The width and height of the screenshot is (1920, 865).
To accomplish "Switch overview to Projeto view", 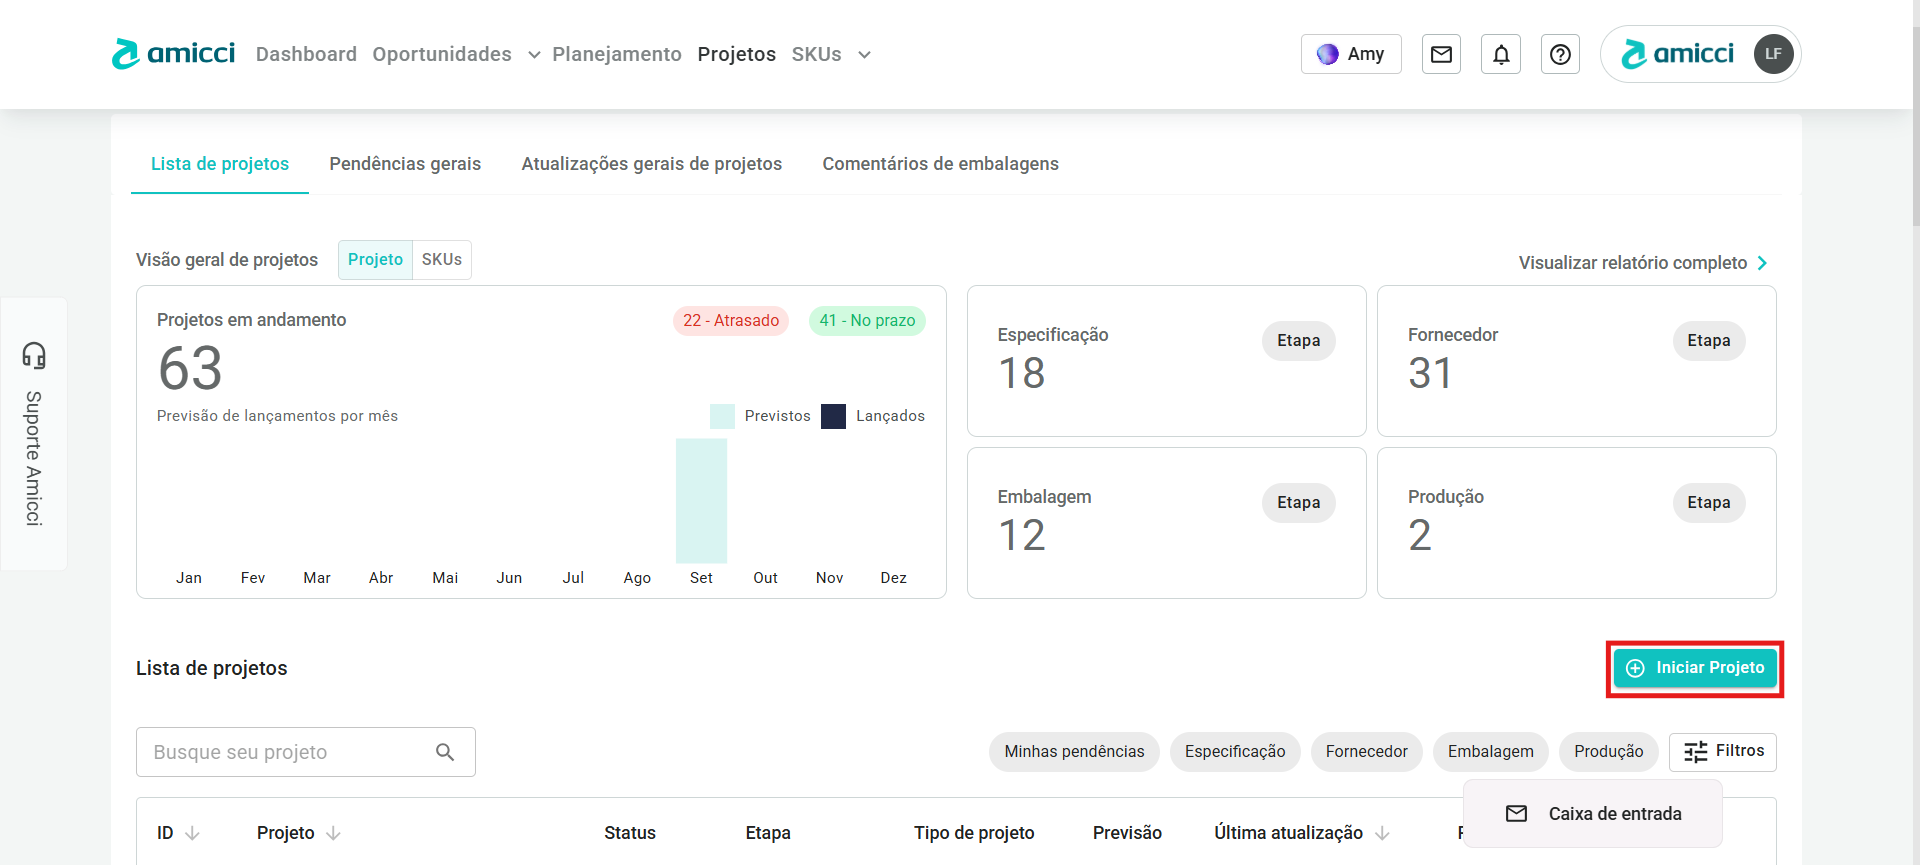I will (x=375, y=260).
